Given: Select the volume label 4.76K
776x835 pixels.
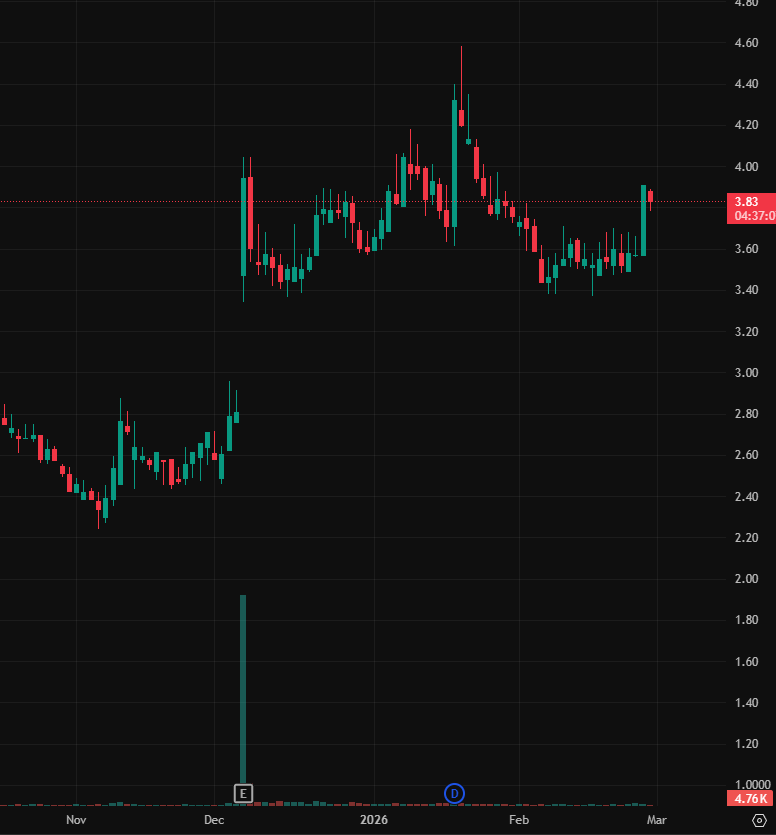Looking at the screenshot, I should (x=750, y=798).
